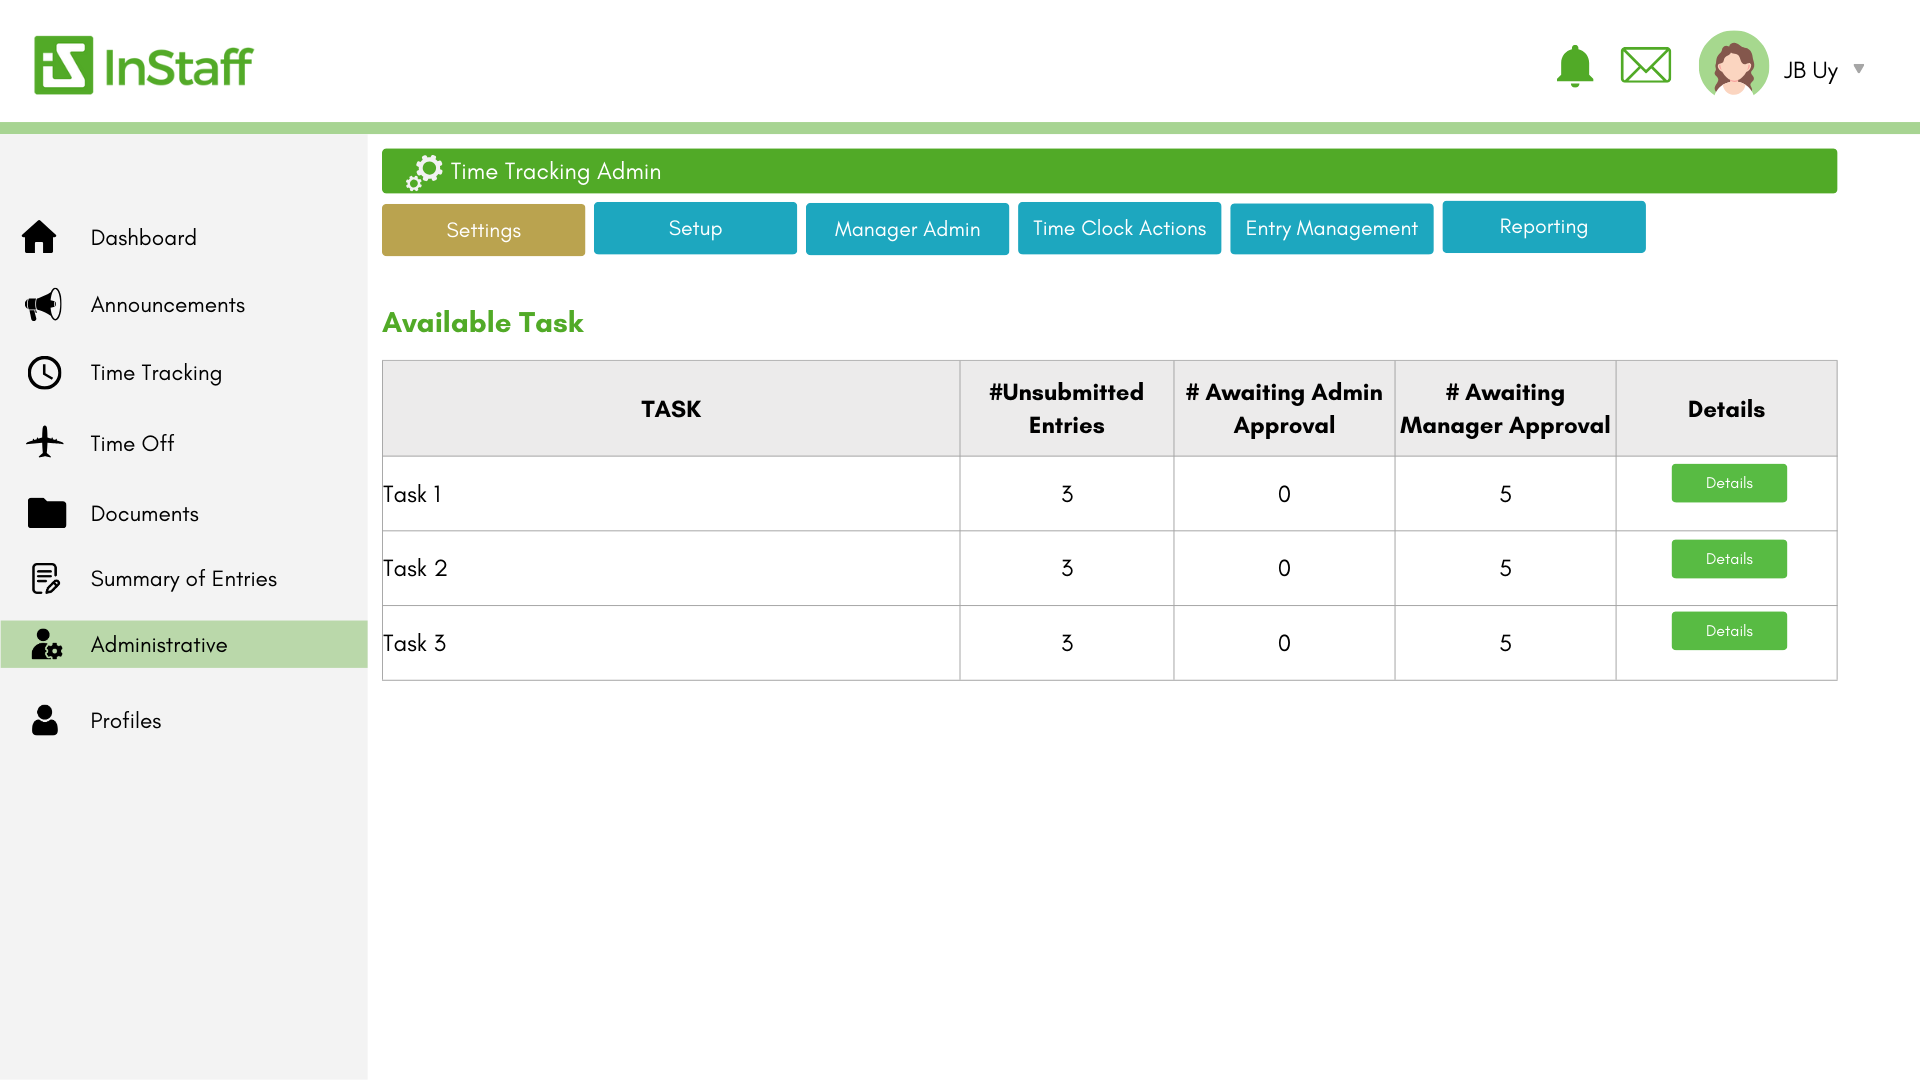Screen dimensions: 1920x1080
Task: Click the #Unsubmitted Entries column header
Action: pyautogui.click(x=1066, y=409)
